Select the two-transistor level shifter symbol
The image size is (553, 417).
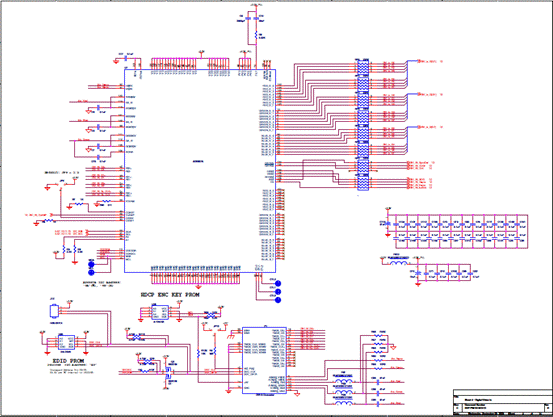[168, 372]
